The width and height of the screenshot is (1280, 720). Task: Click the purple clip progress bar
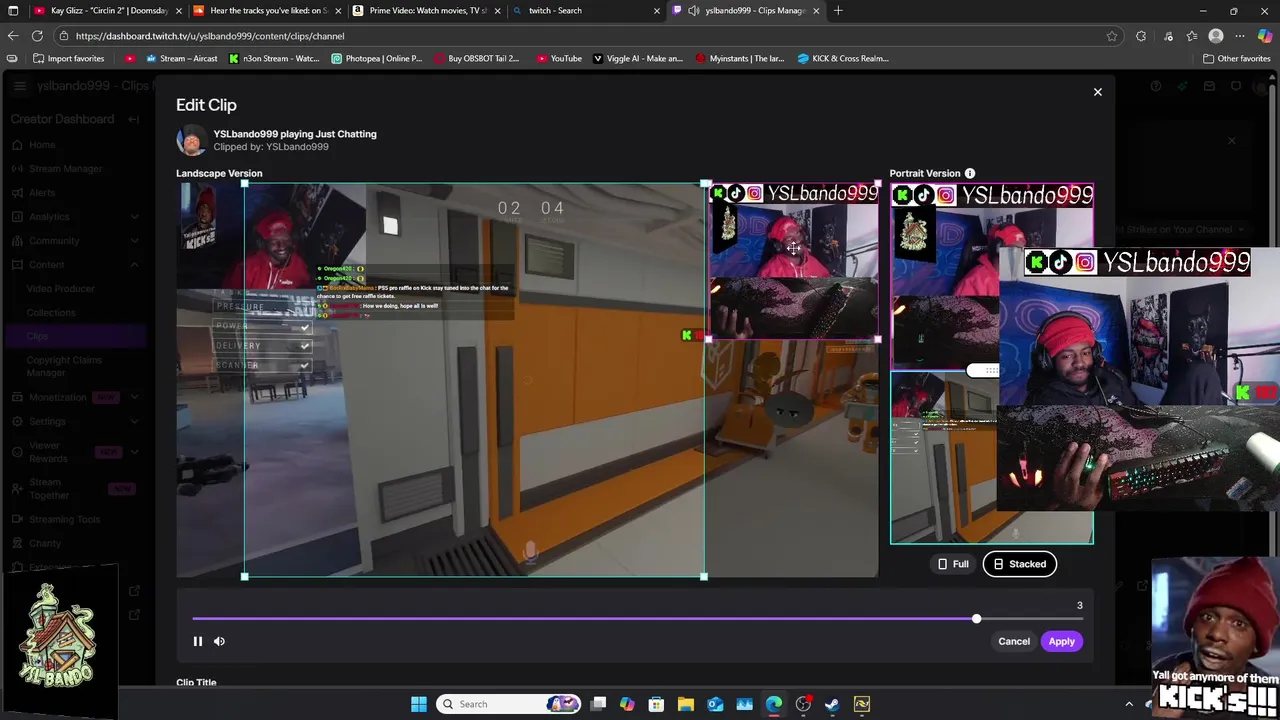(x=584, y=619)
